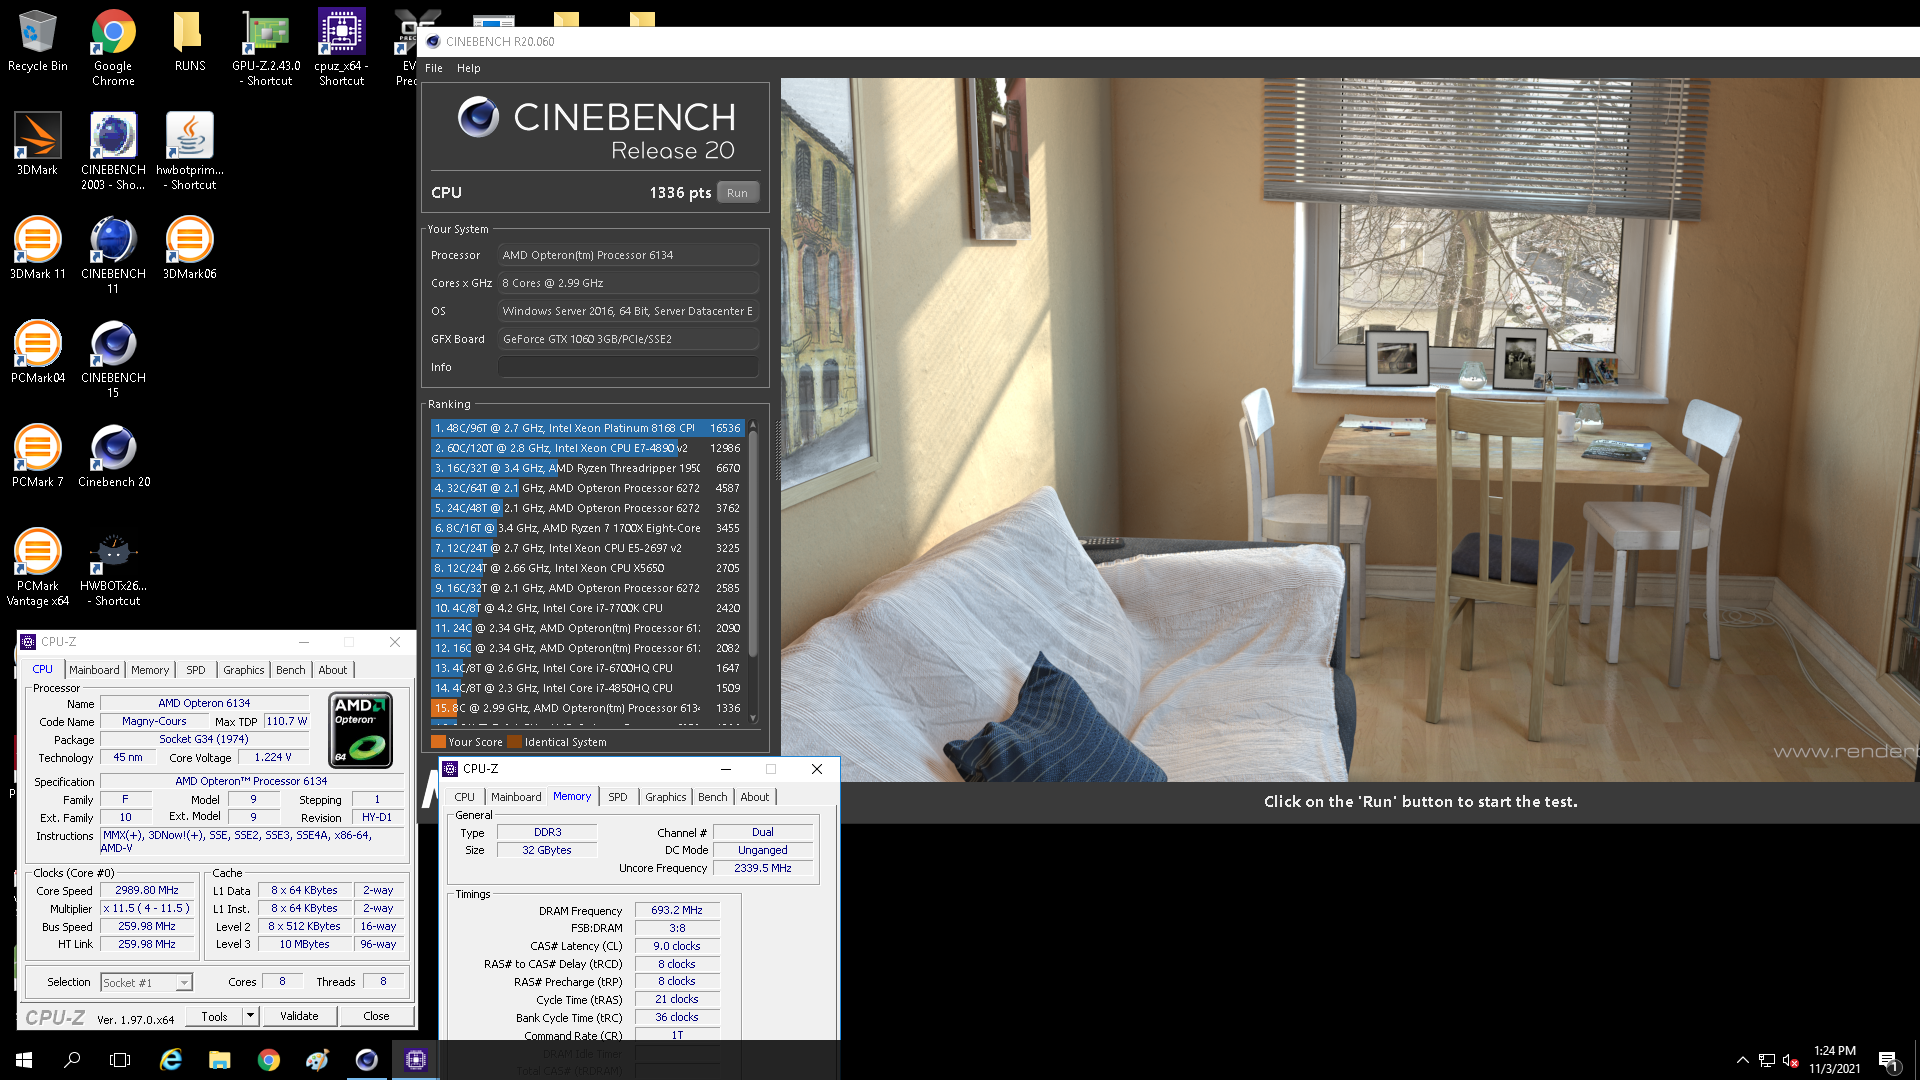Open the taskbar clock showing 1:24 PM
1920x1080 pixels.
tap(1834, 1060)
